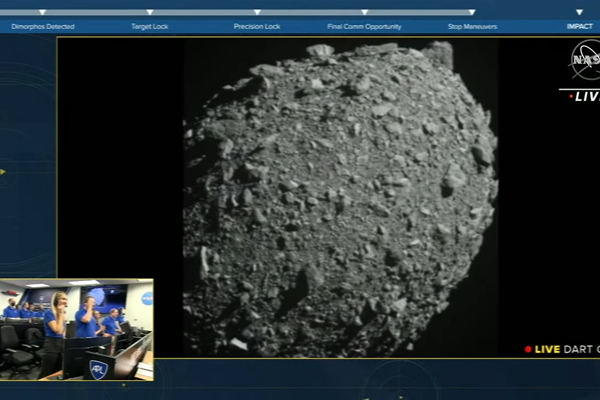
Task: Click the NASA logo on control room wall
Action: point(147,299)
